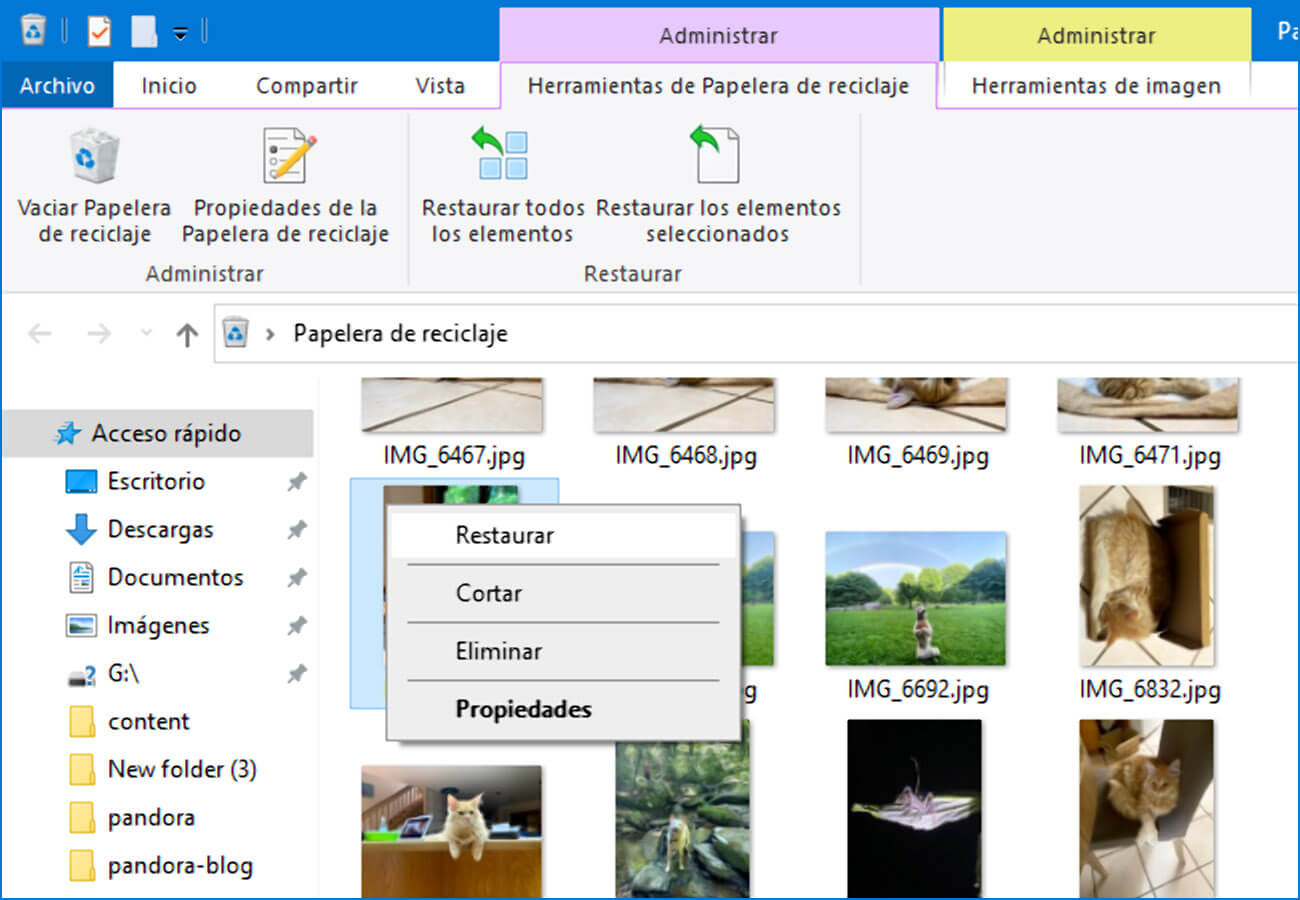Toggle the pin beside Documentos
This screenshot has width=1300, height=900.
coord(296,578)
